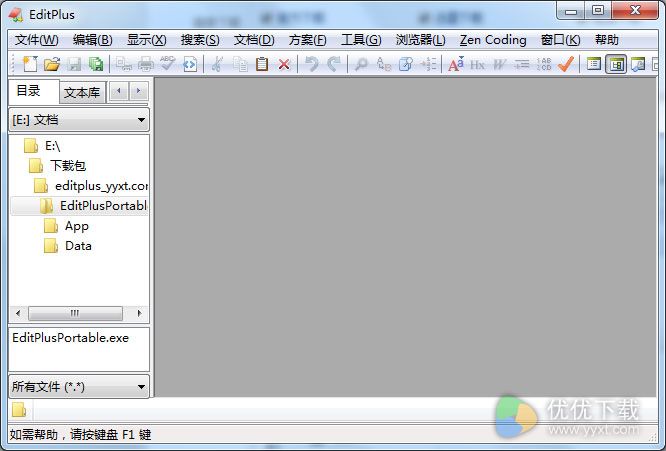Switch to the 目录 tab
The width and height of the screenshot is (666, 451).
tap(34, 91)
